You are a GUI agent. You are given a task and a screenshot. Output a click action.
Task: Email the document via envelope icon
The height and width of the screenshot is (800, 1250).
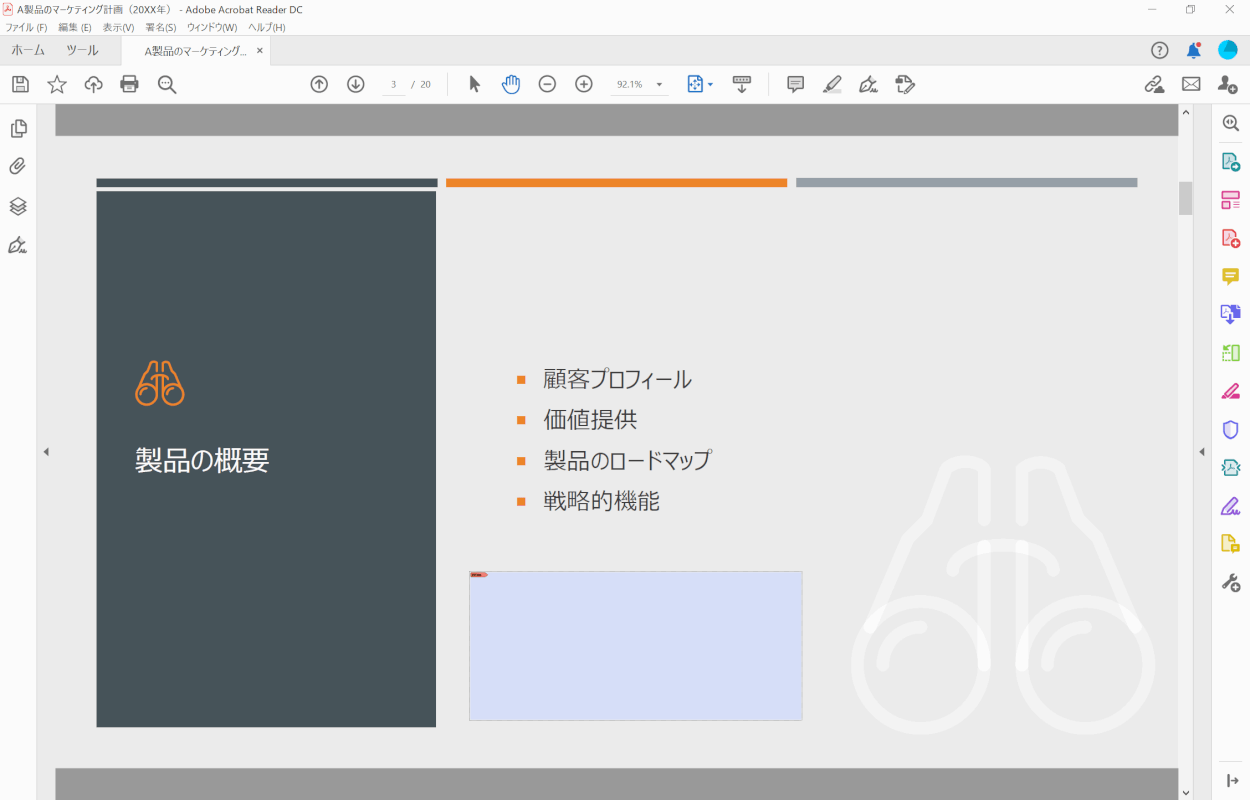coord(1191,84)
